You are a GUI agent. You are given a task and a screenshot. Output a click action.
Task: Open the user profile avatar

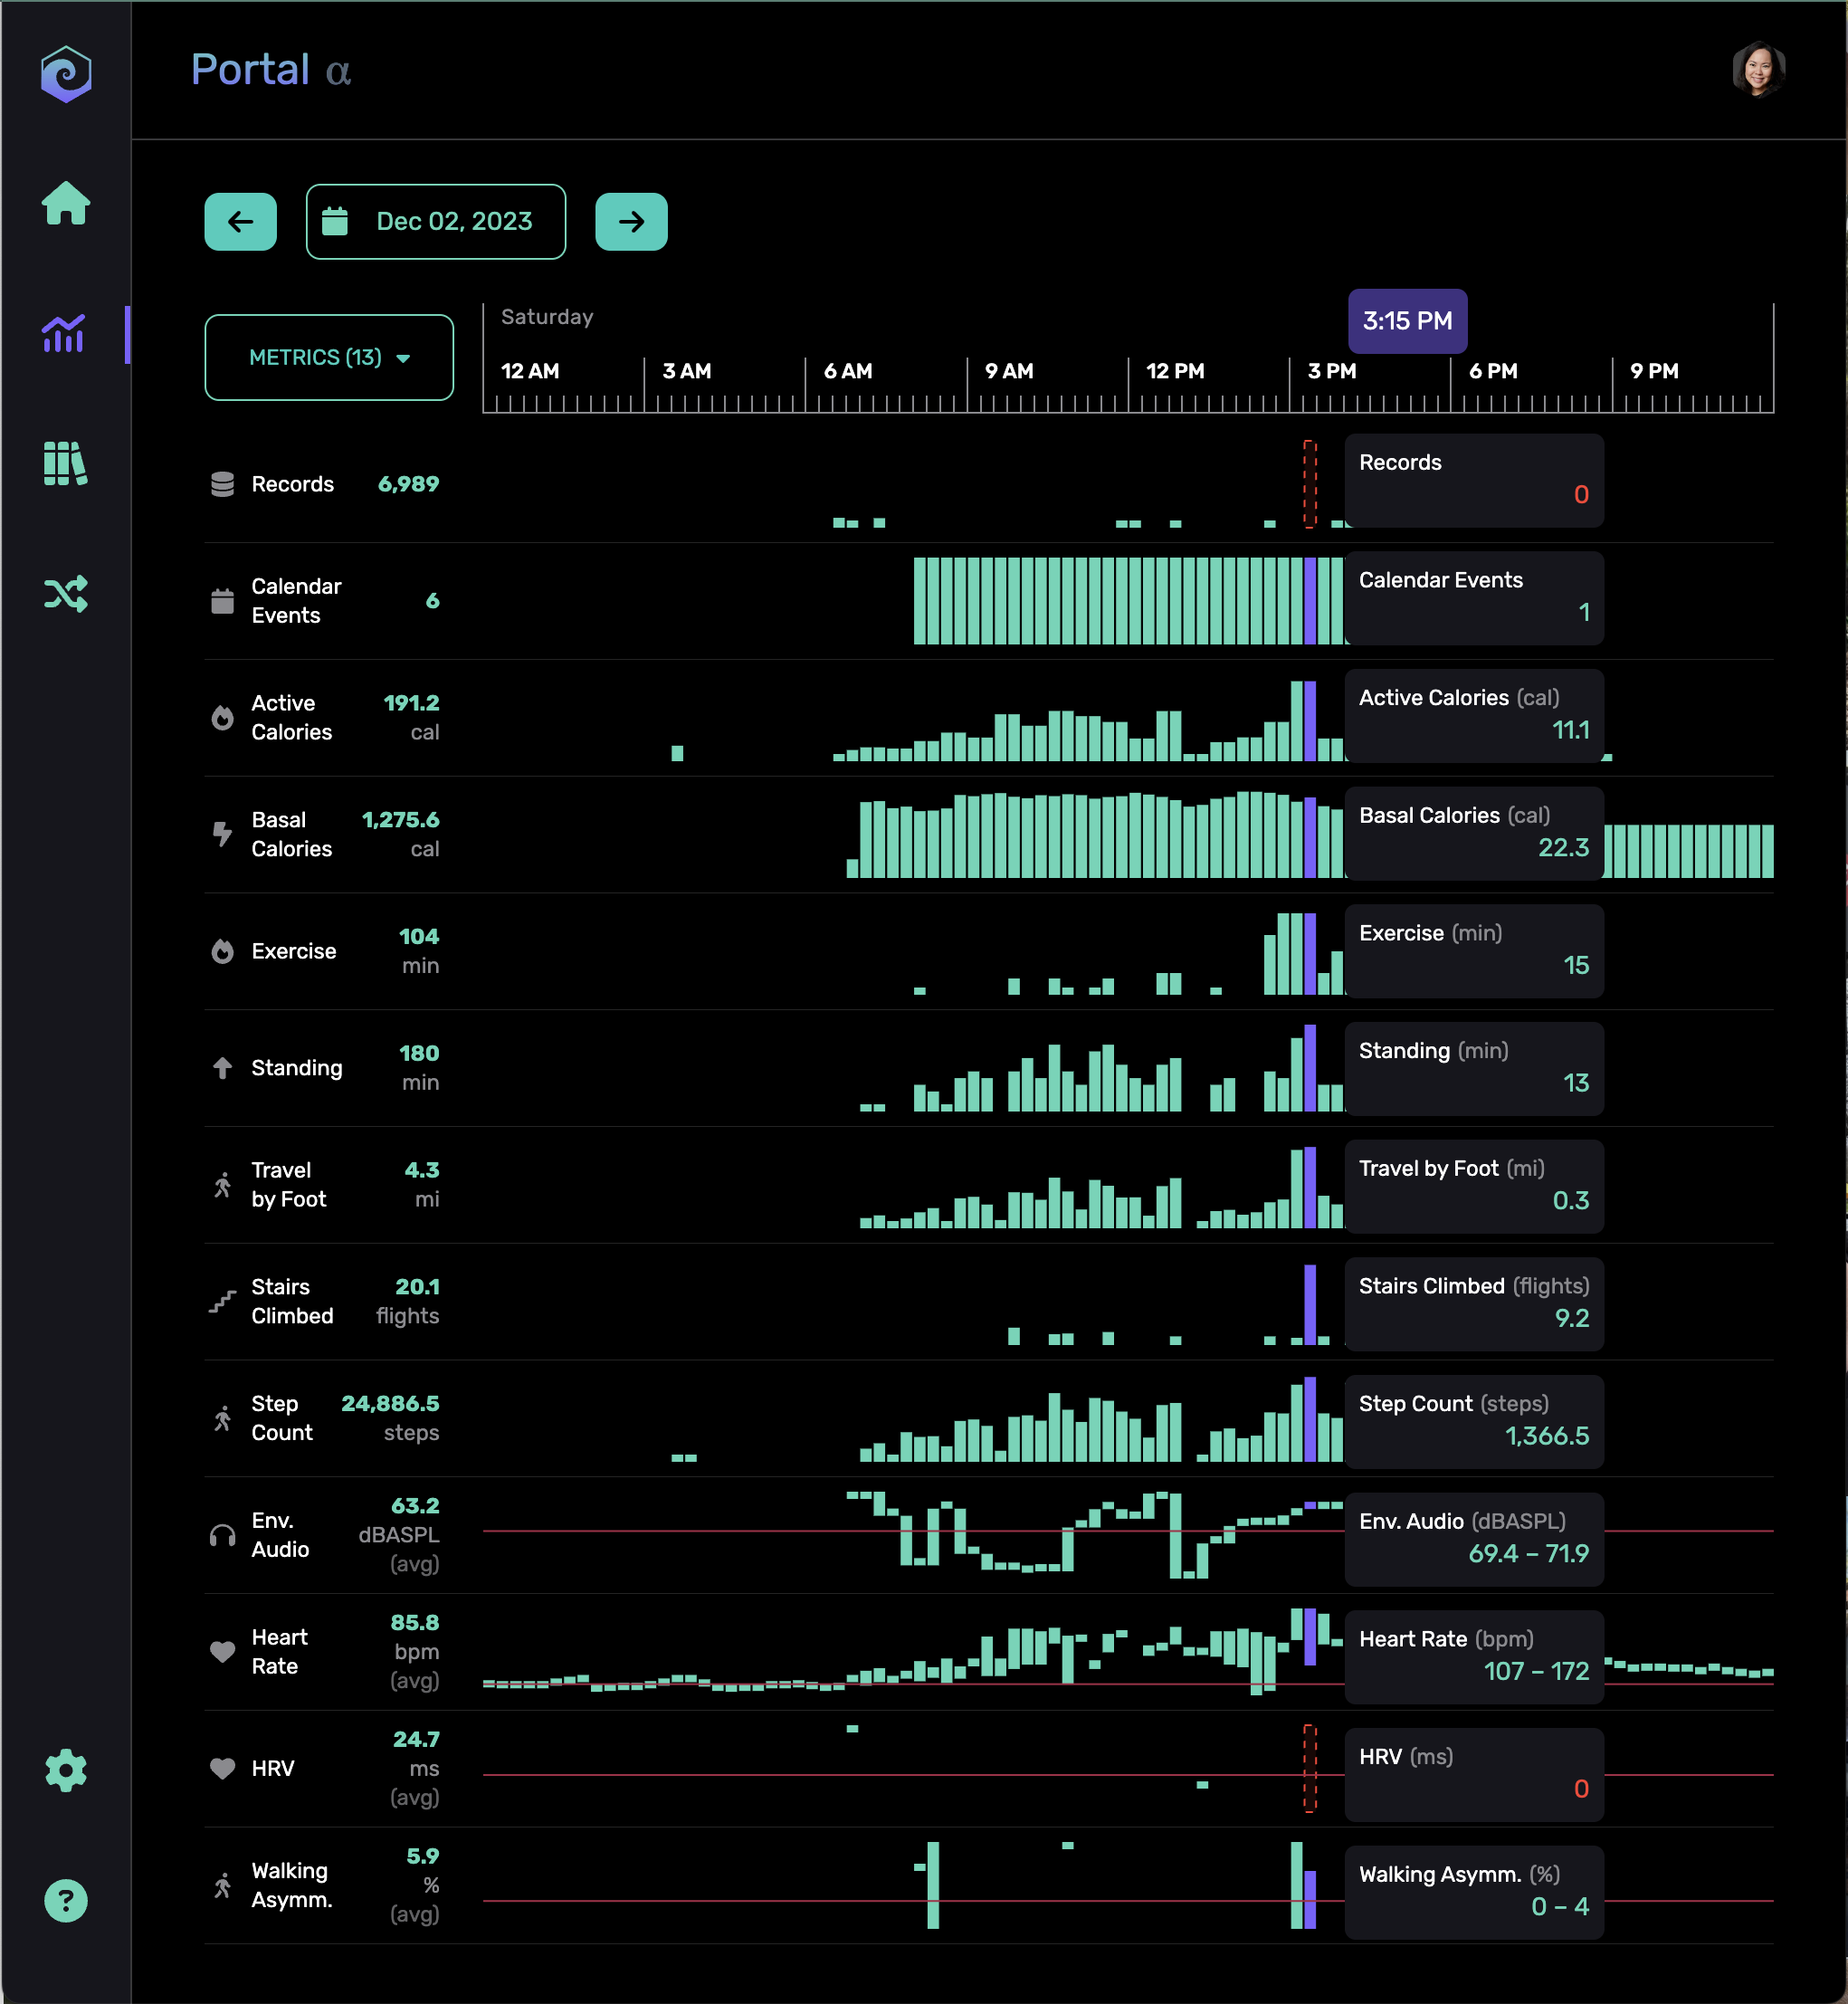pyautogui.click(x=1758, y=70)
